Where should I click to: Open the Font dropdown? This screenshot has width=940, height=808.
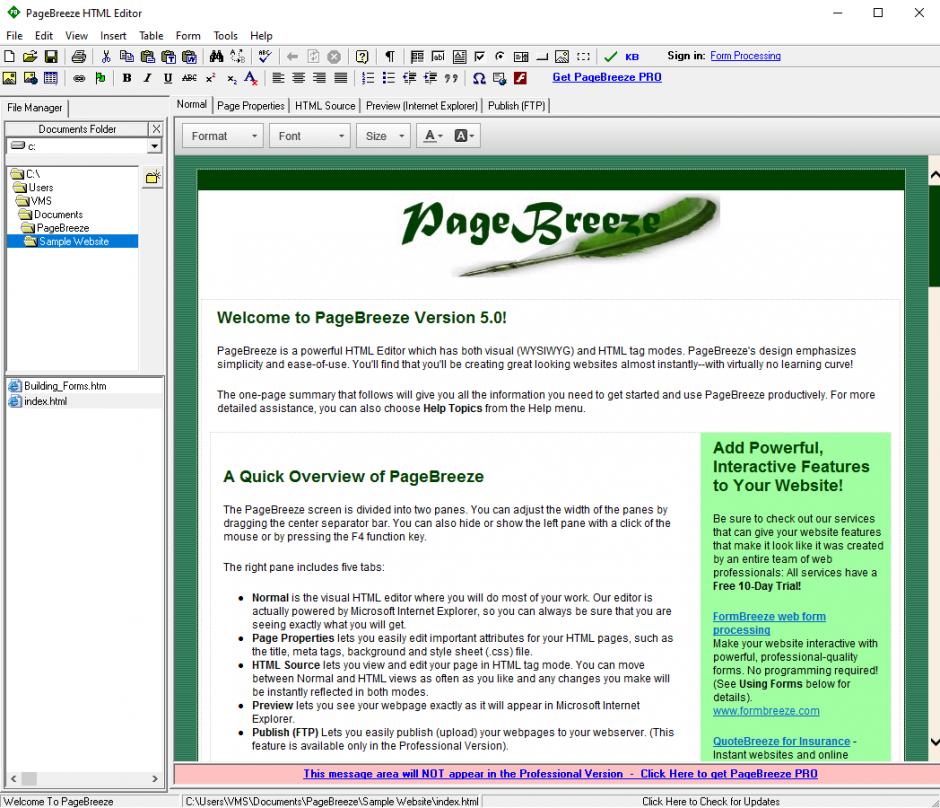(x=310, y=136)
